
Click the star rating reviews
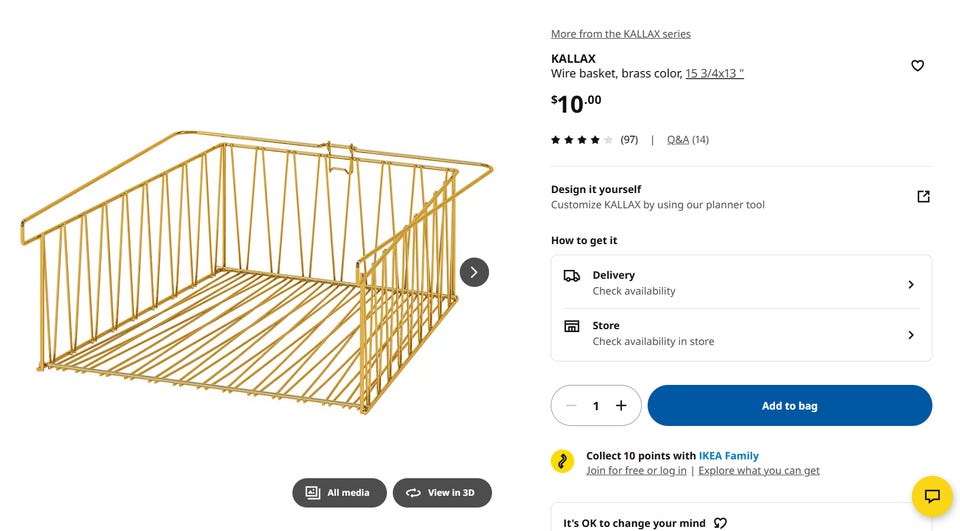click(594, 140)
